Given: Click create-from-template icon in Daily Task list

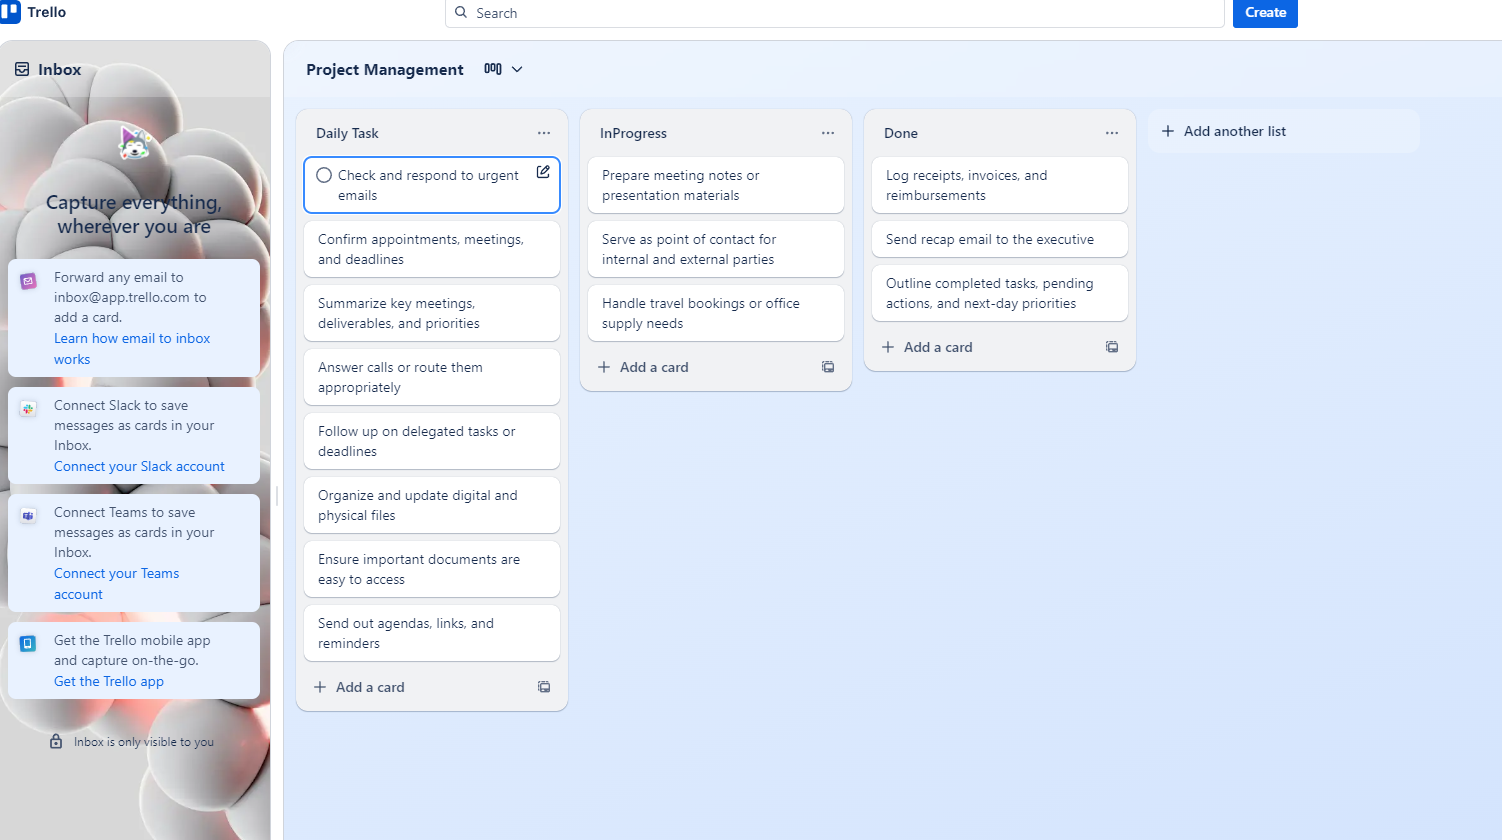Looking at the screenshot, I should 544,687.
